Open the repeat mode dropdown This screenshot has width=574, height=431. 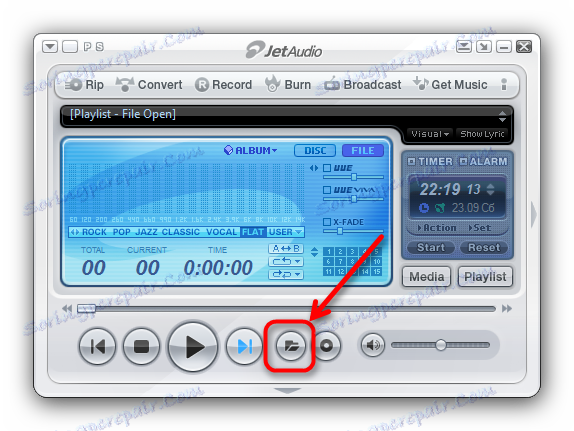click(286, 261)
